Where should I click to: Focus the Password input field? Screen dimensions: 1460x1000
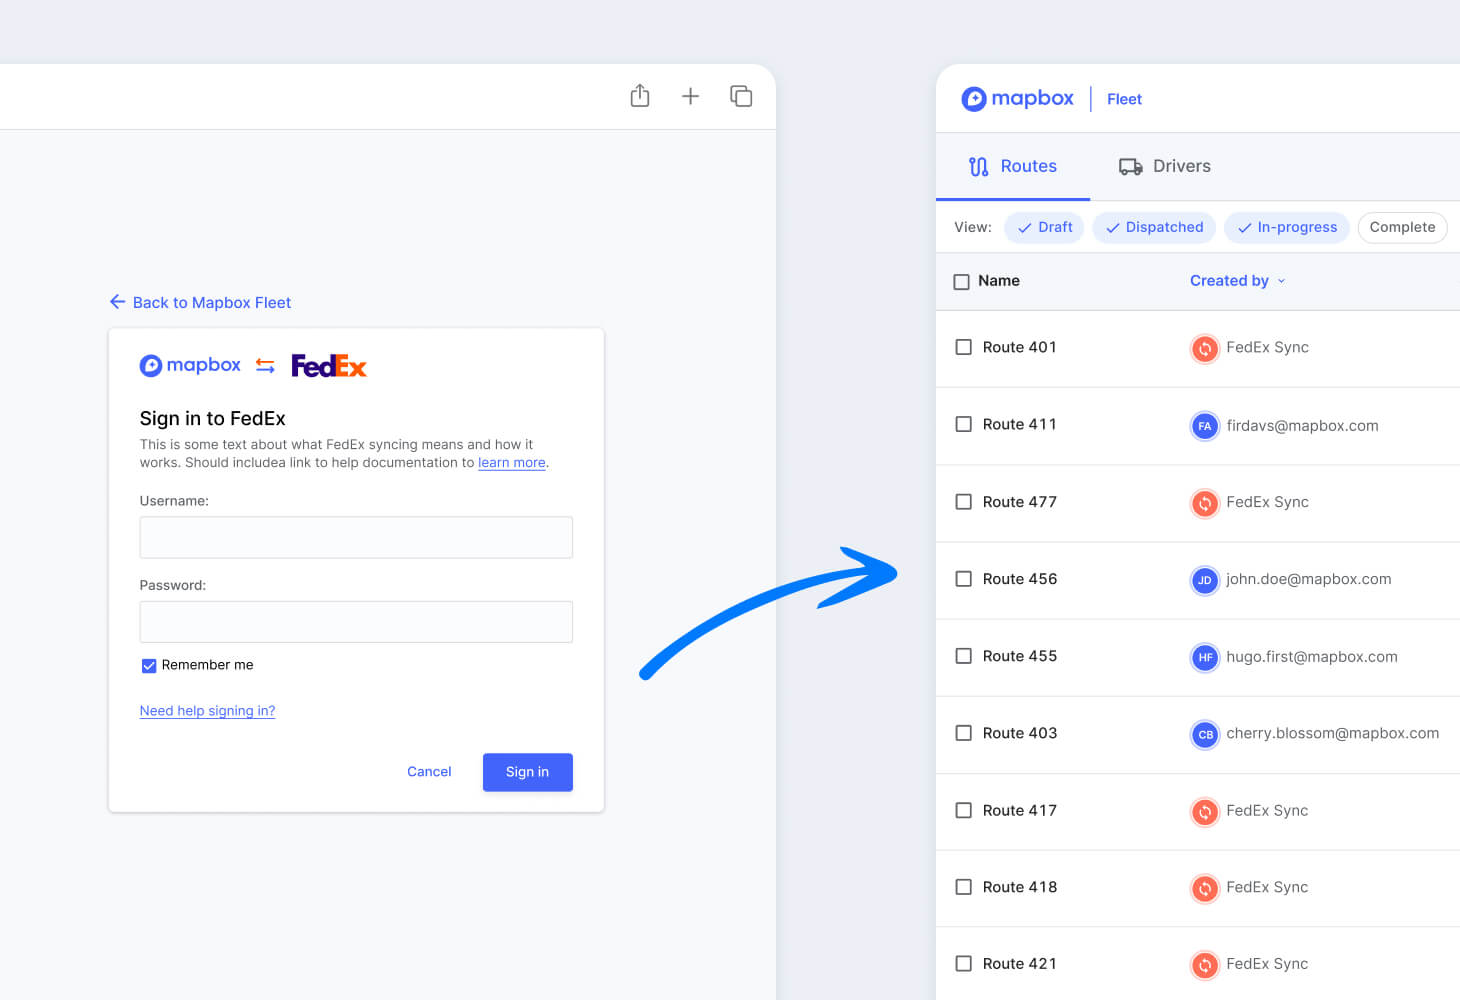[x=356, y=622]
